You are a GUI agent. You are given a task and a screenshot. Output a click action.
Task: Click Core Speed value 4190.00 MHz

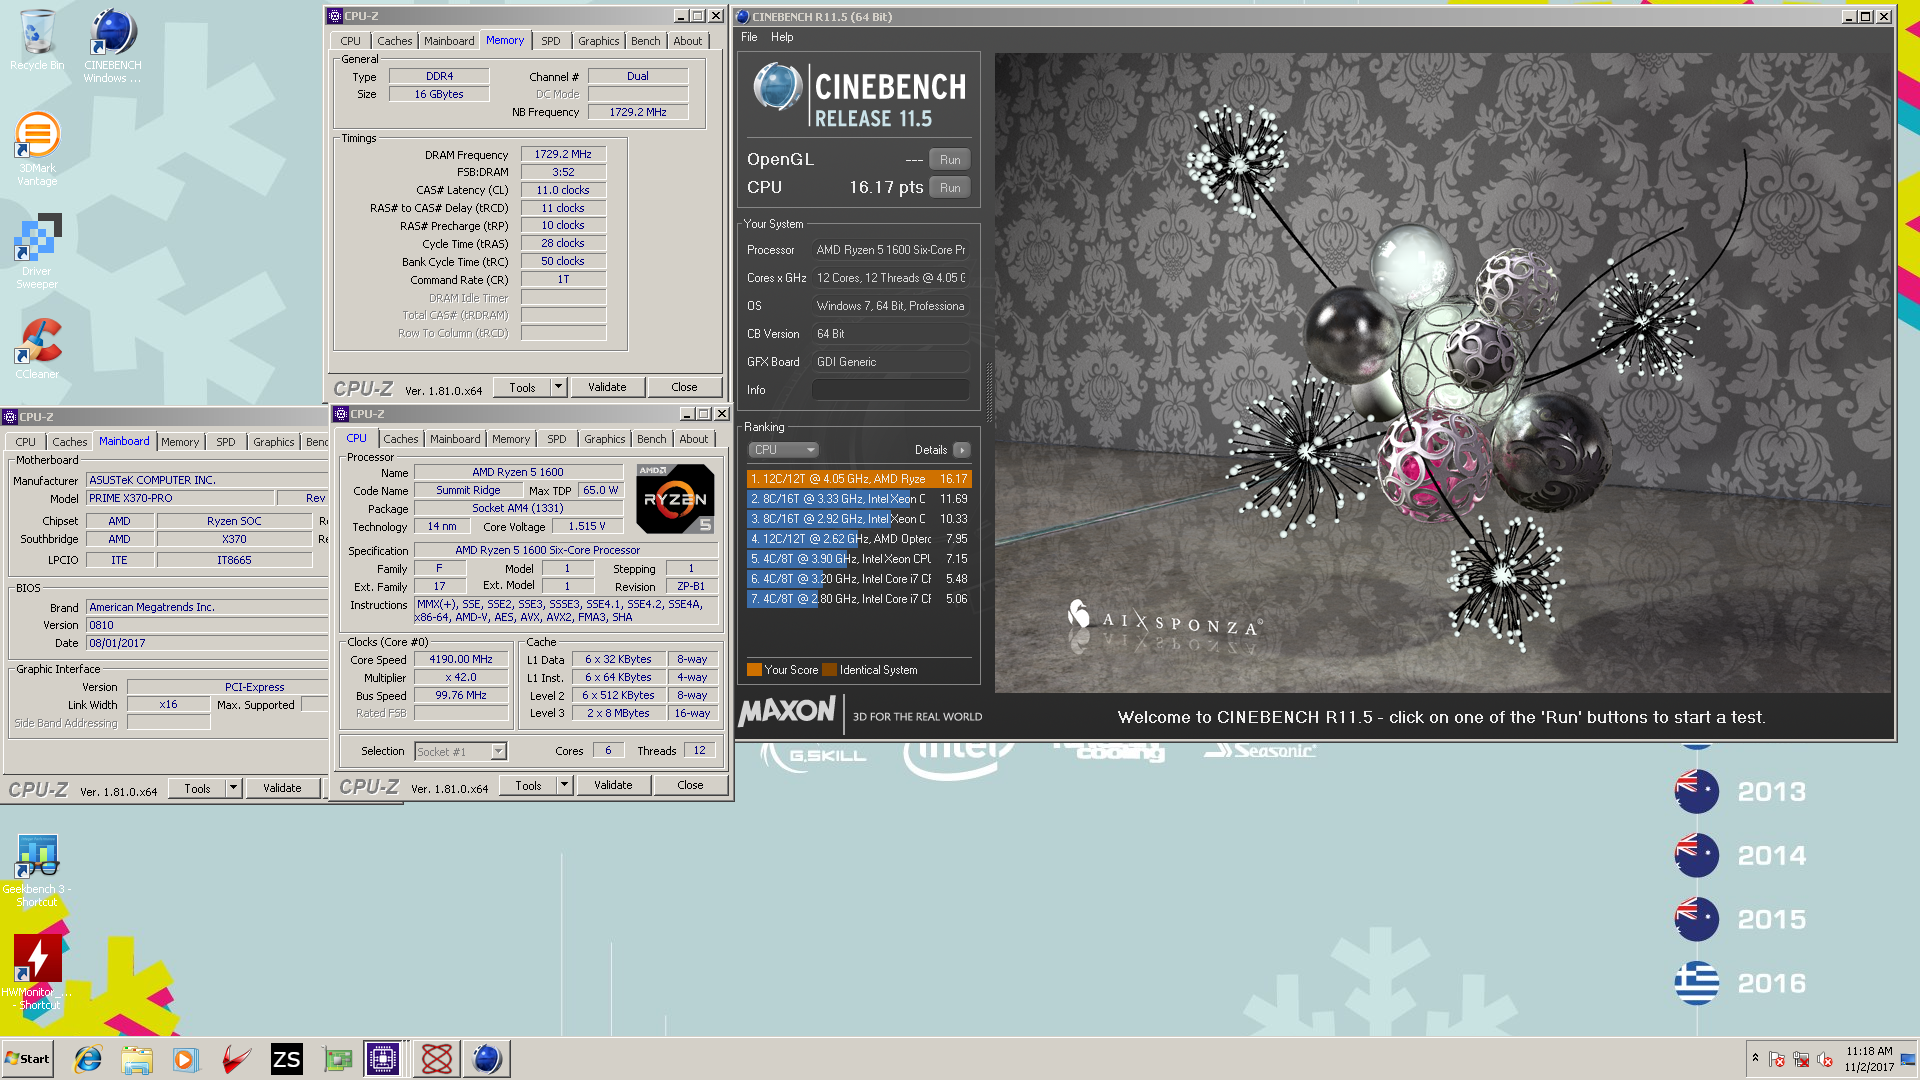(x=461, y=660)
